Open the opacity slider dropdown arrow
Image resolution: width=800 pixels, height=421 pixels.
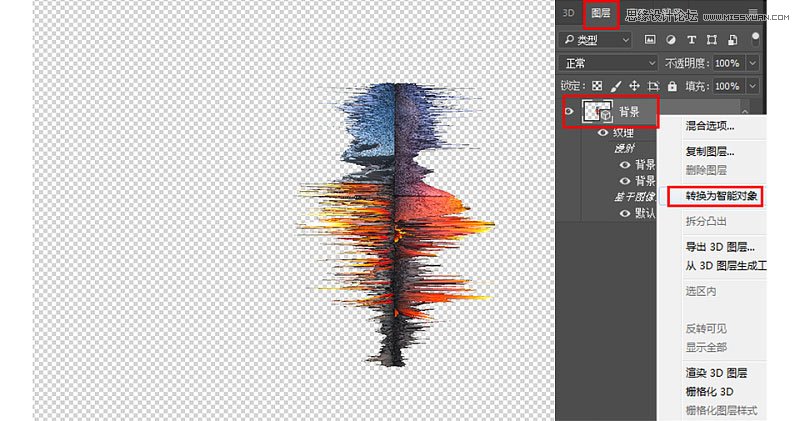753,63
